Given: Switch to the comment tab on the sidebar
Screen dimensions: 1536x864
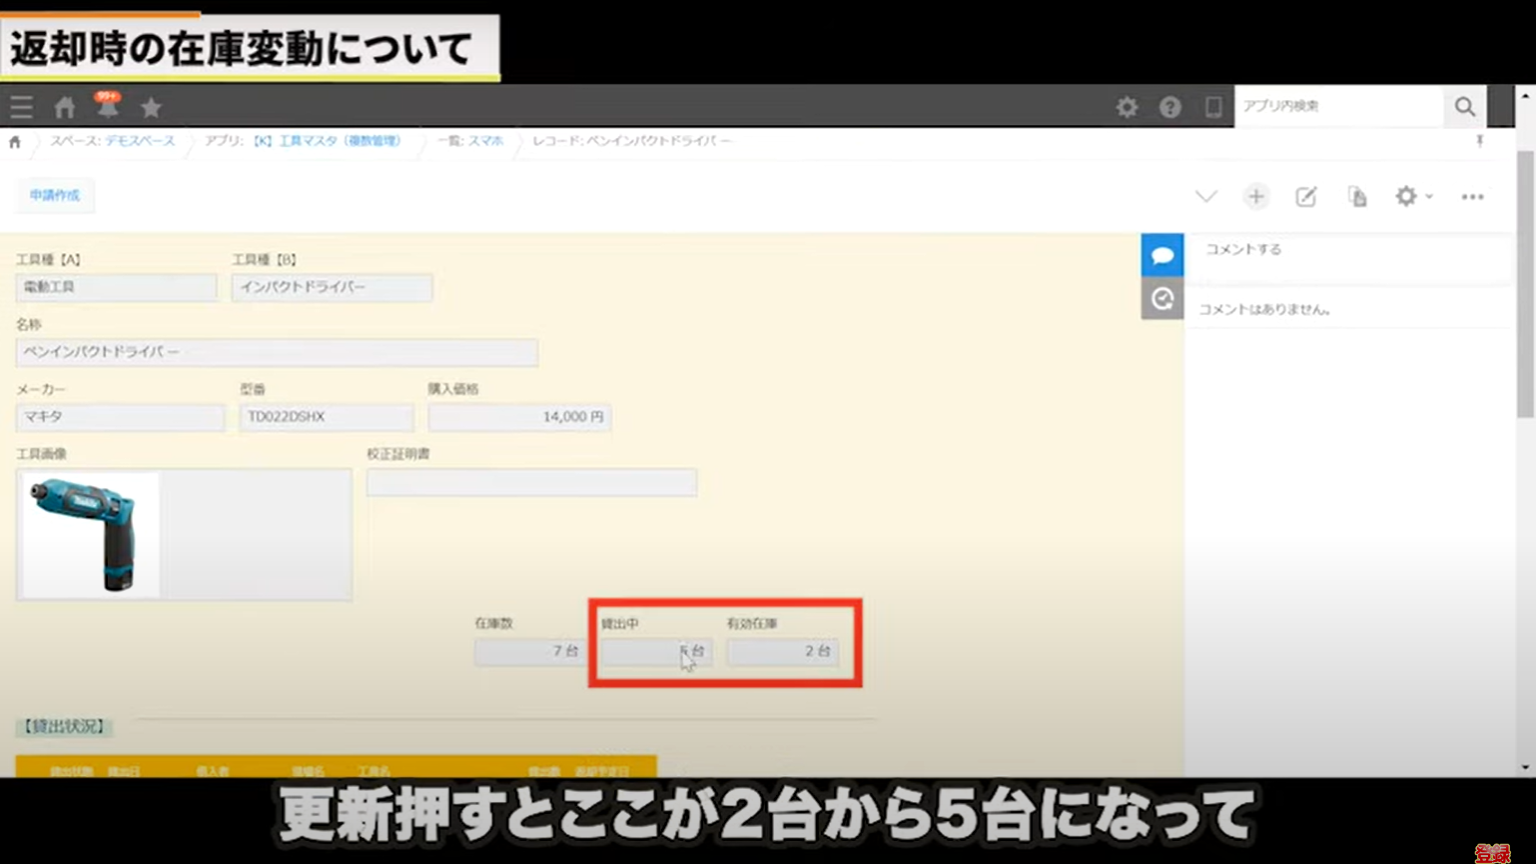Looking at the screenshot, I should 1162,254.
